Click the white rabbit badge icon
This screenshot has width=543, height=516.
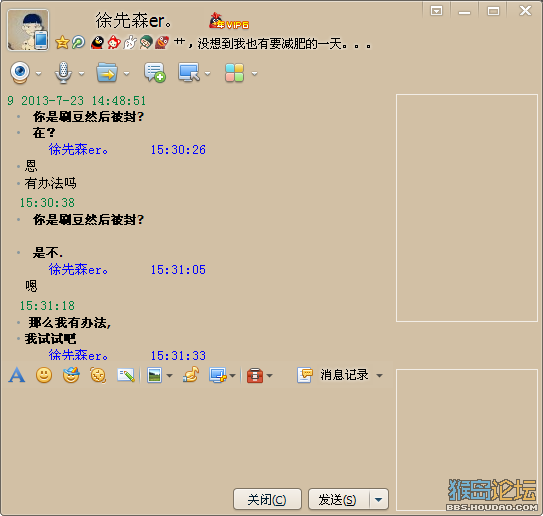130,43
